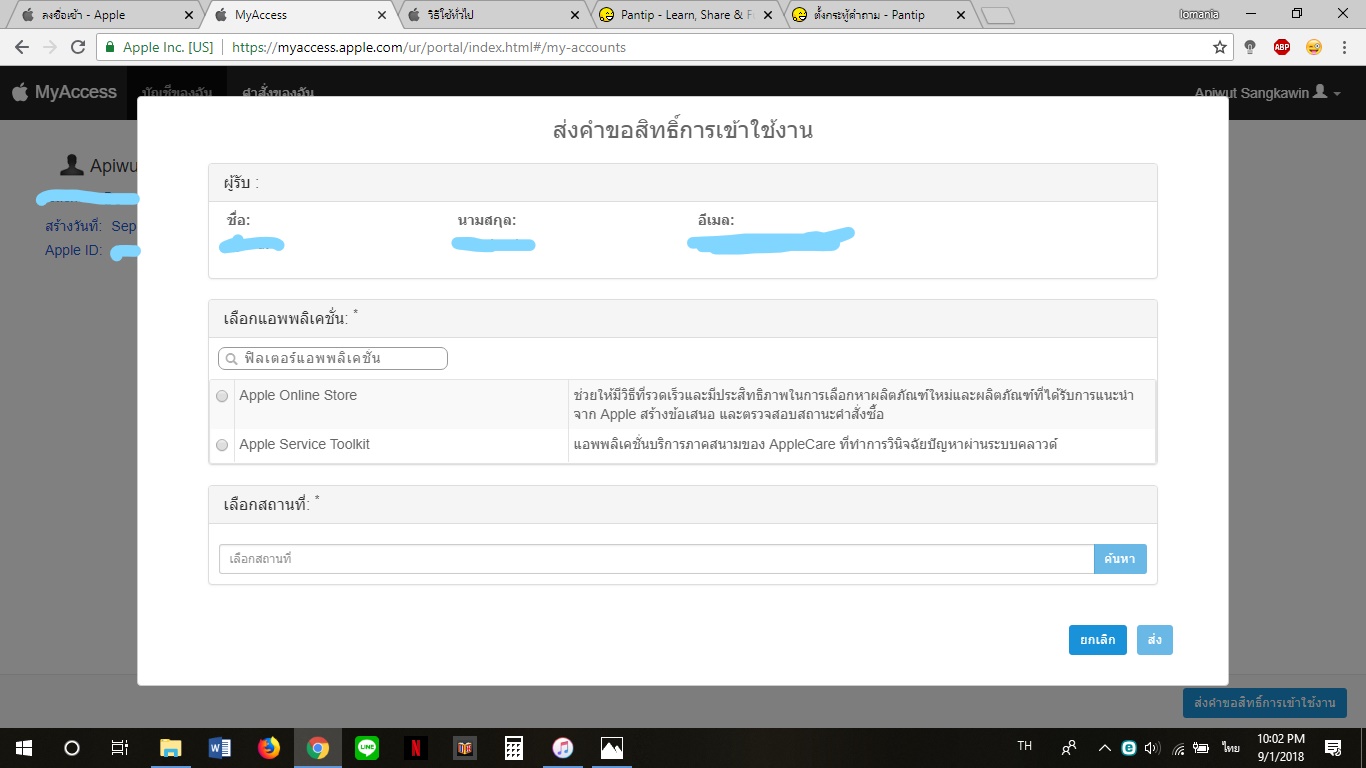
Task: Click the Wi-Fi network tray icon
Action: [x=1178, y=747]
